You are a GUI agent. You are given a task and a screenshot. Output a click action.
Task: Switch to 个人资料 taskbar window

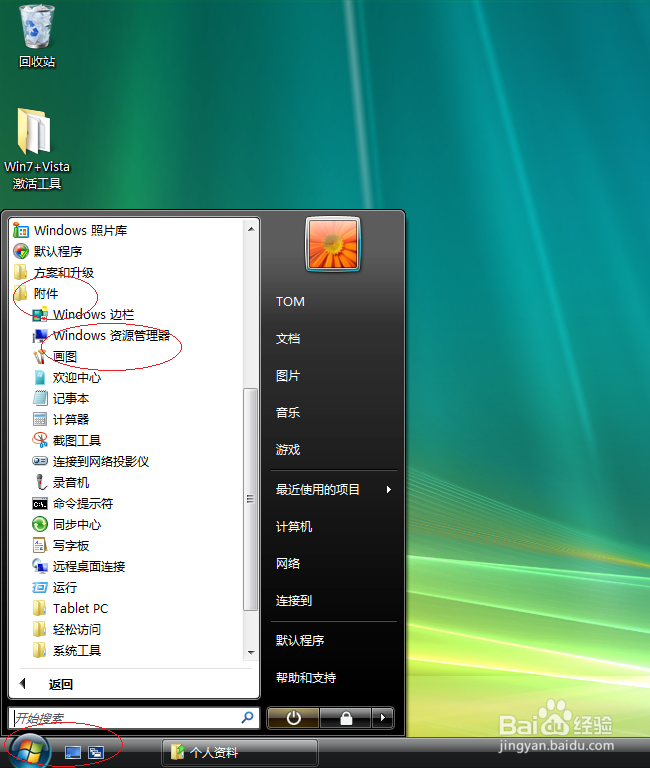[240, 752]
